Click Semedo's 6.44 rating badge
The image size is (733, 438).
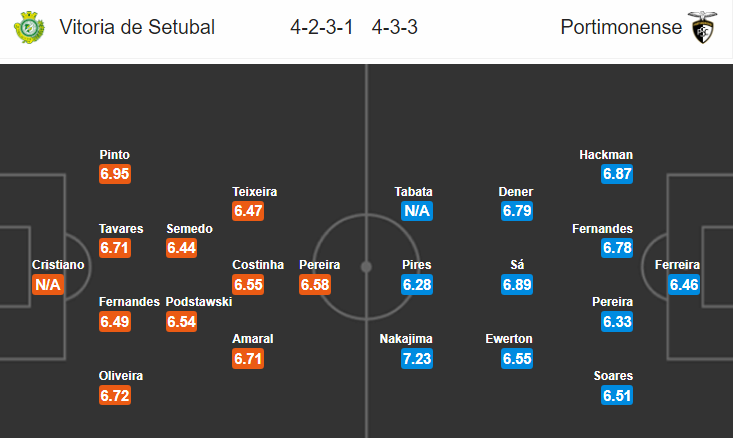tap(181, 248)
